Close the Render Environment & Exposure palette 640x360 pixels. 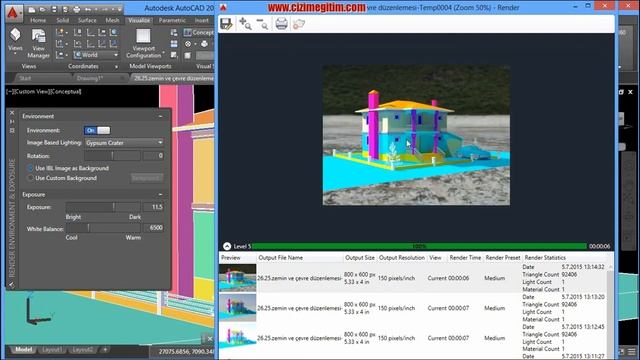(x=12, y=112)
